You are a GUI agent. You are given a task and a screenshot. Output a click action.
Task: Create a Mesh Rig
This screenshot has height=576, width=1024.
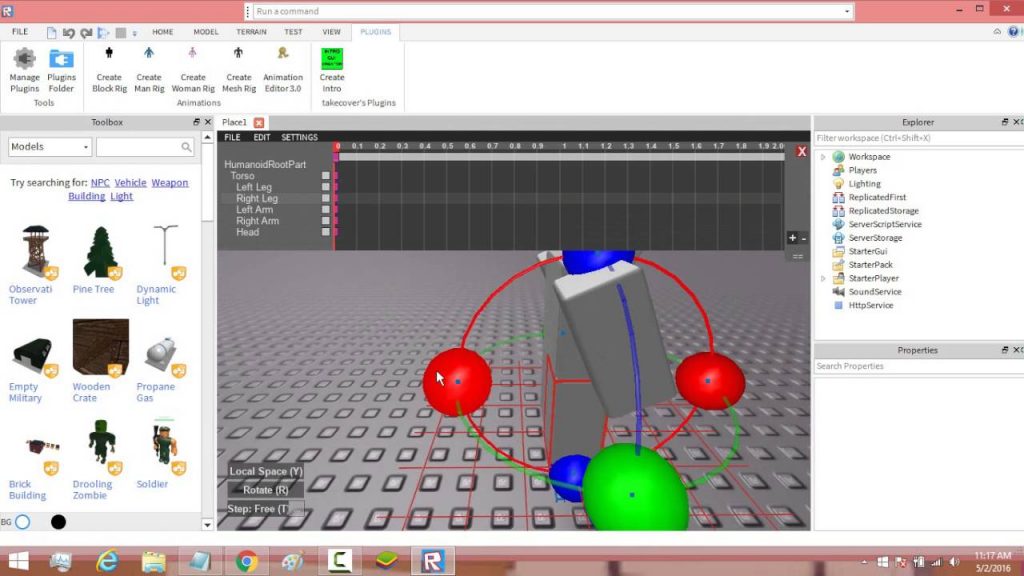pos(238,66)
